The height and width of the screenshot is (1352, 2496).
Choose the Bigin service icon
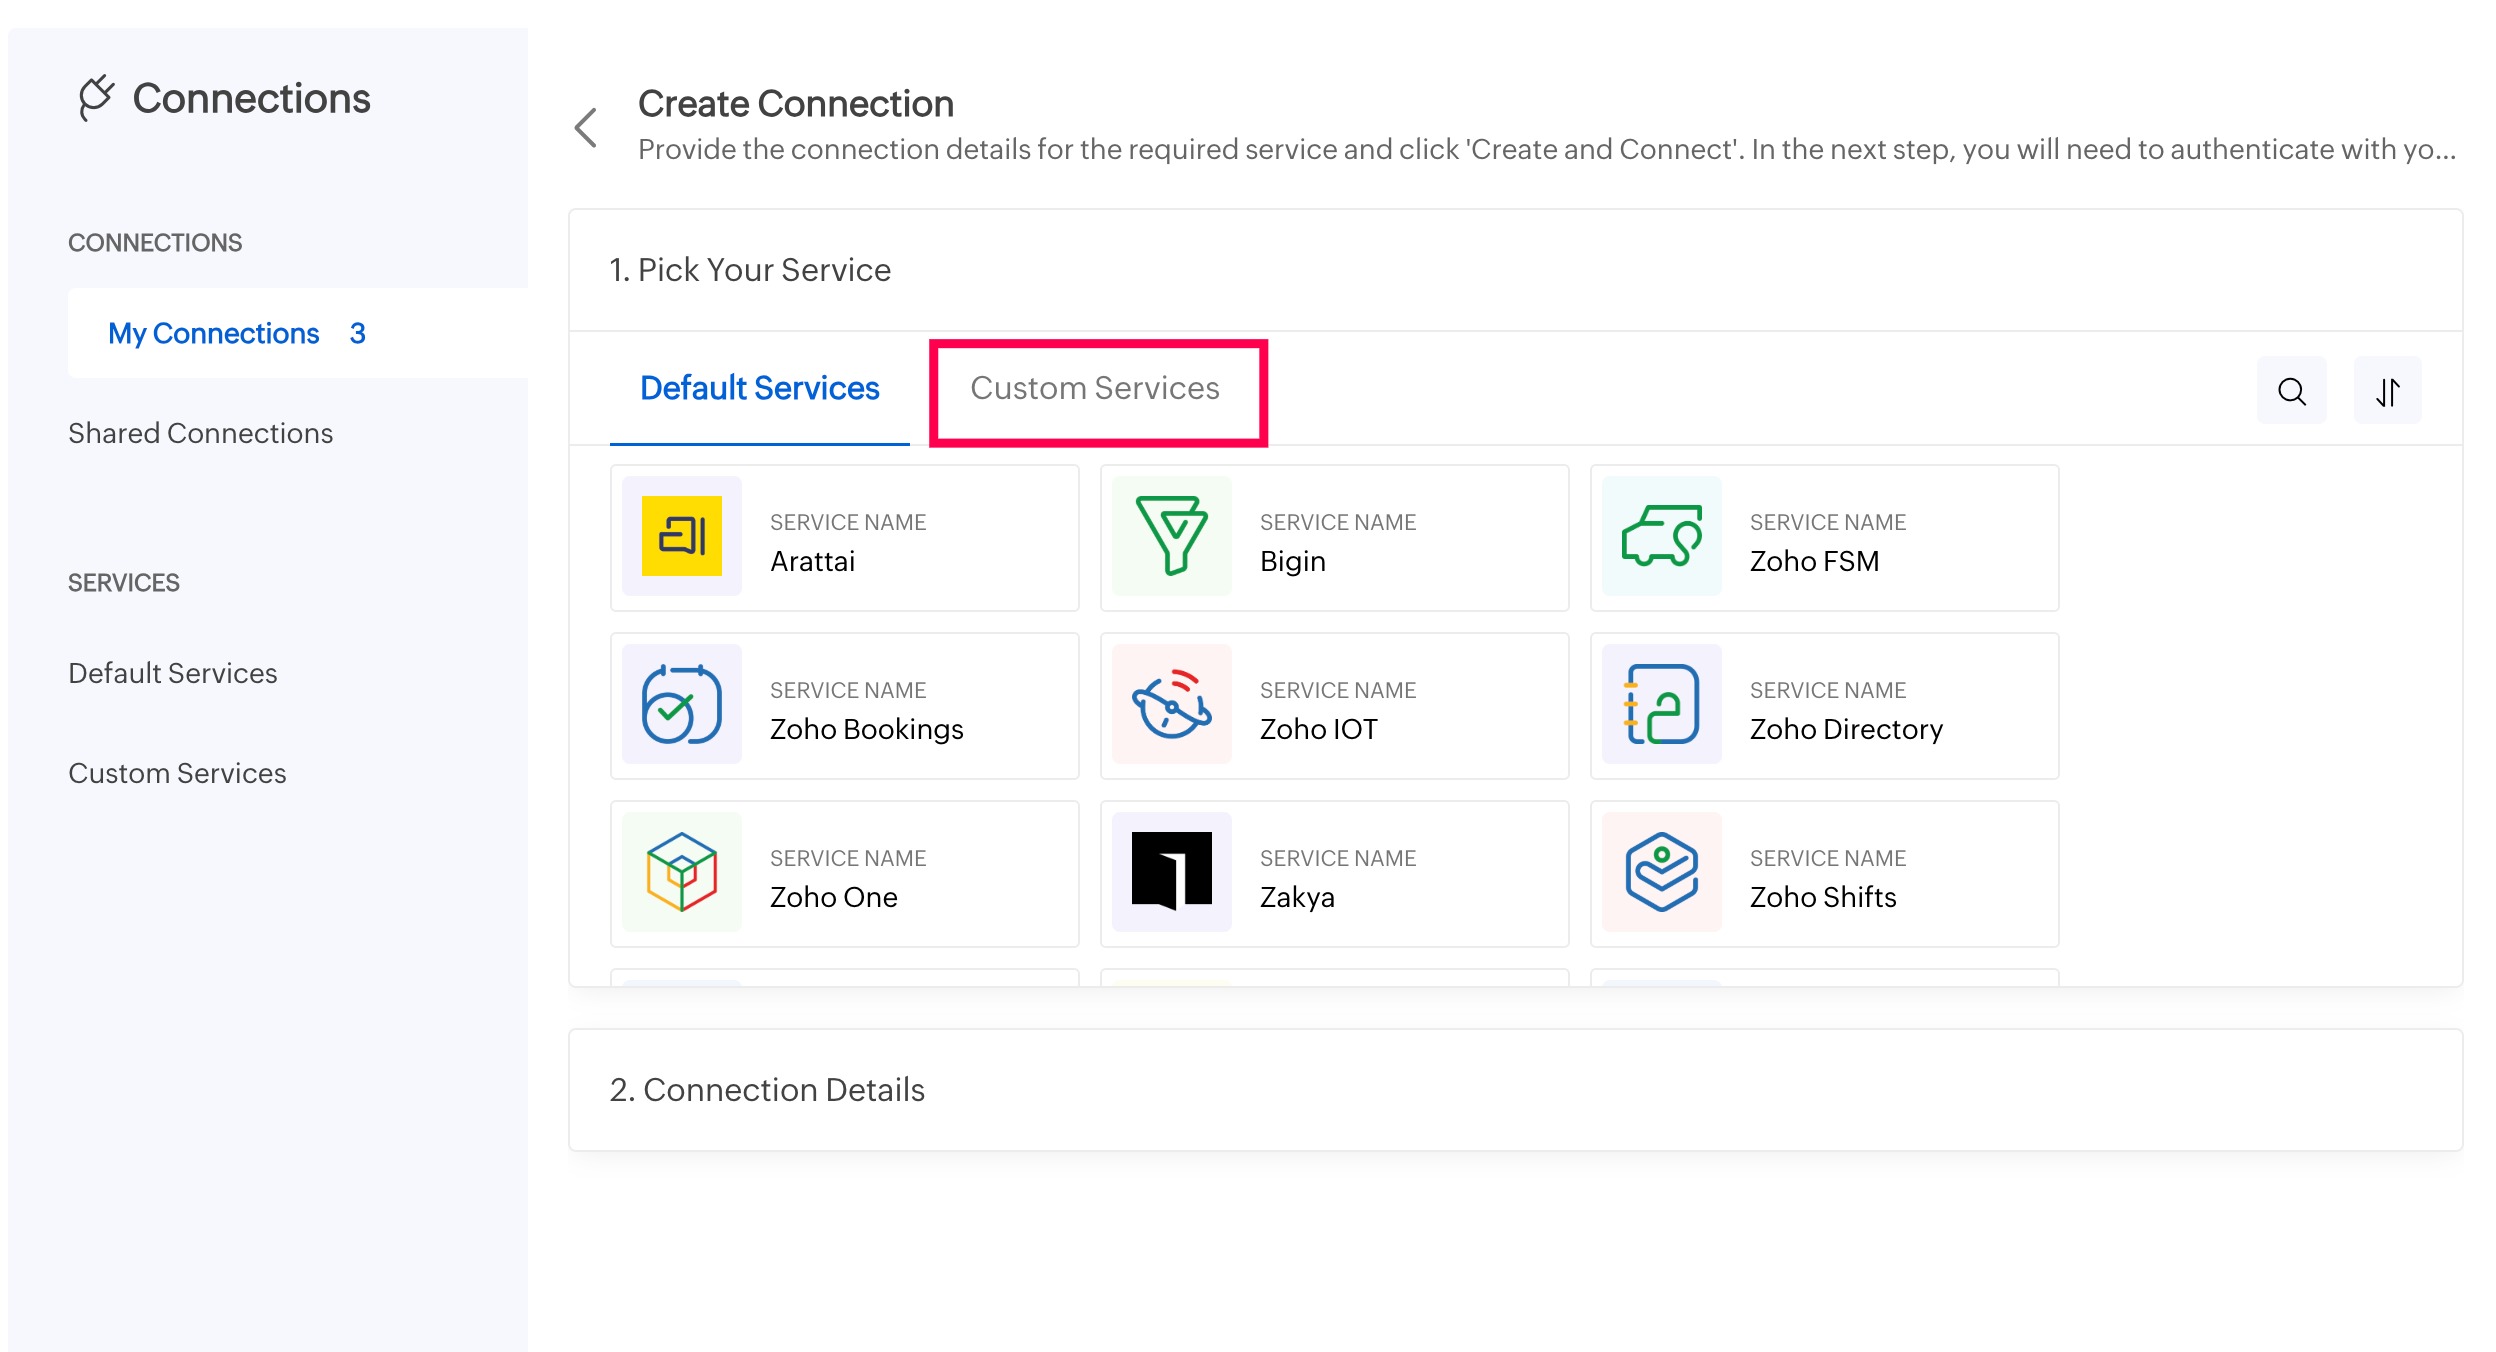click(x=1171, y=536)
